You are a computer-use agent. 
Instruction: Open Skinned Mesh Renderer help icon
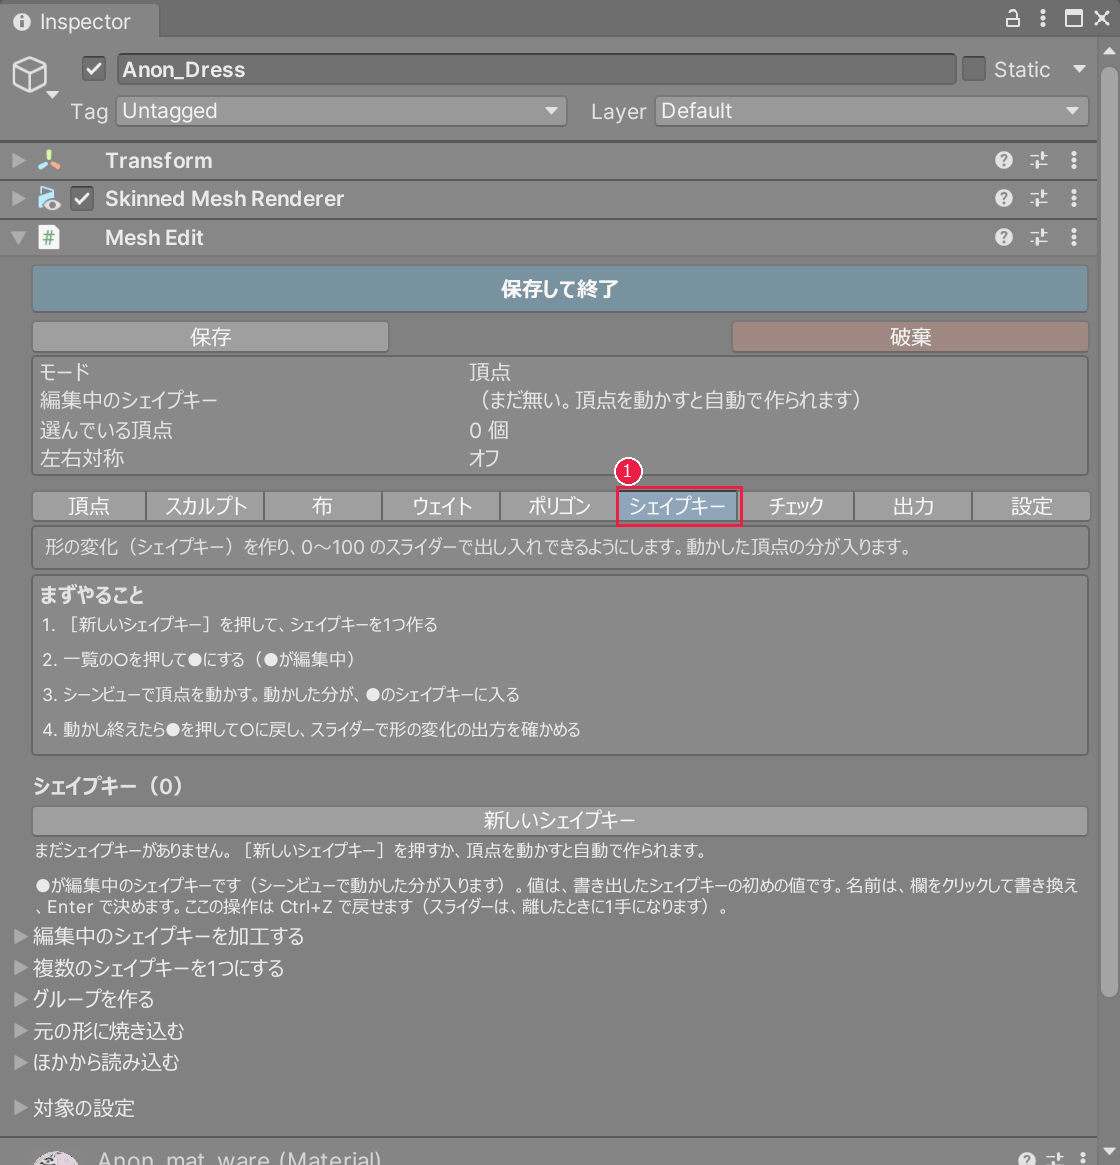click(1003, 198)
